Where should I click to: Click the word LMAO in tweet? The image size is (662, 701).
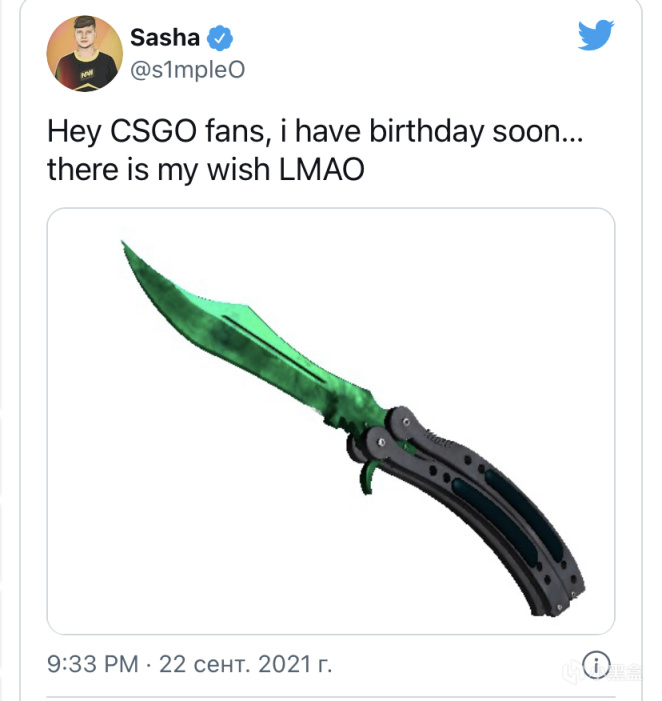322,170
